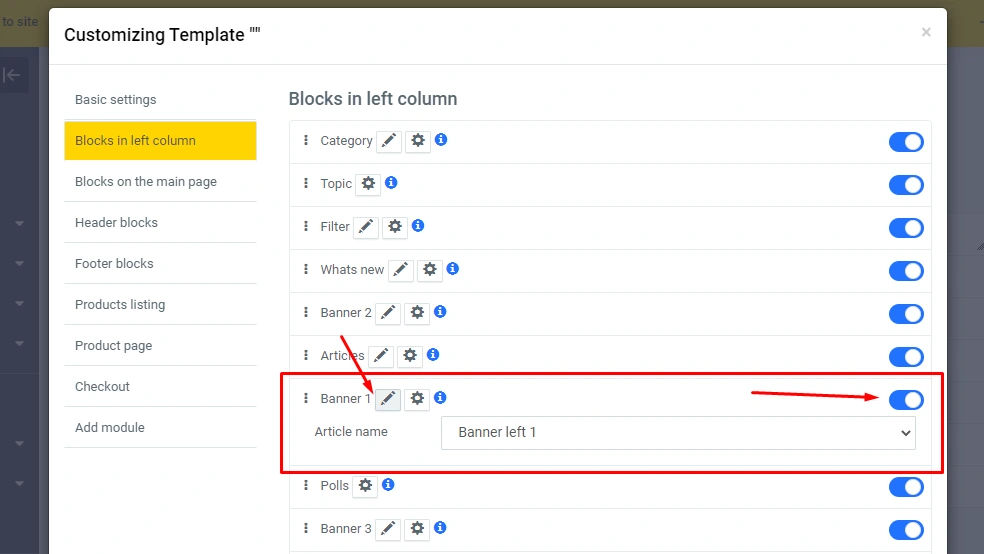Go to Basic settings
This screenshot has height=554, width=984.
[x=116, y=100]
